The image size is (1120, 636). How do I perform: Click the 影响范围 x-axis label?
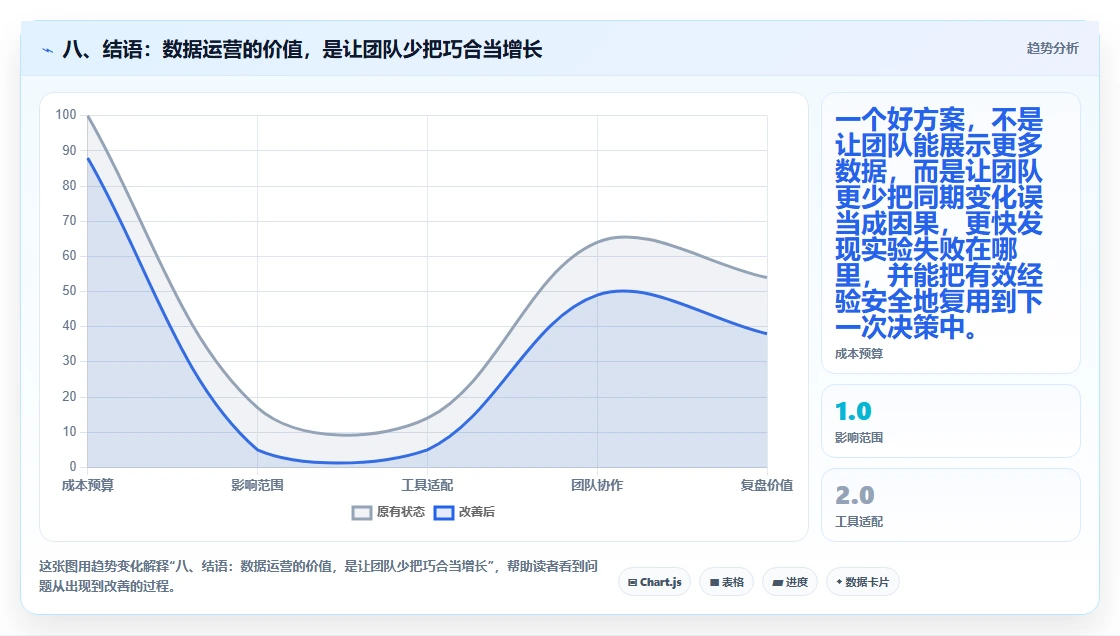(257, 485)
